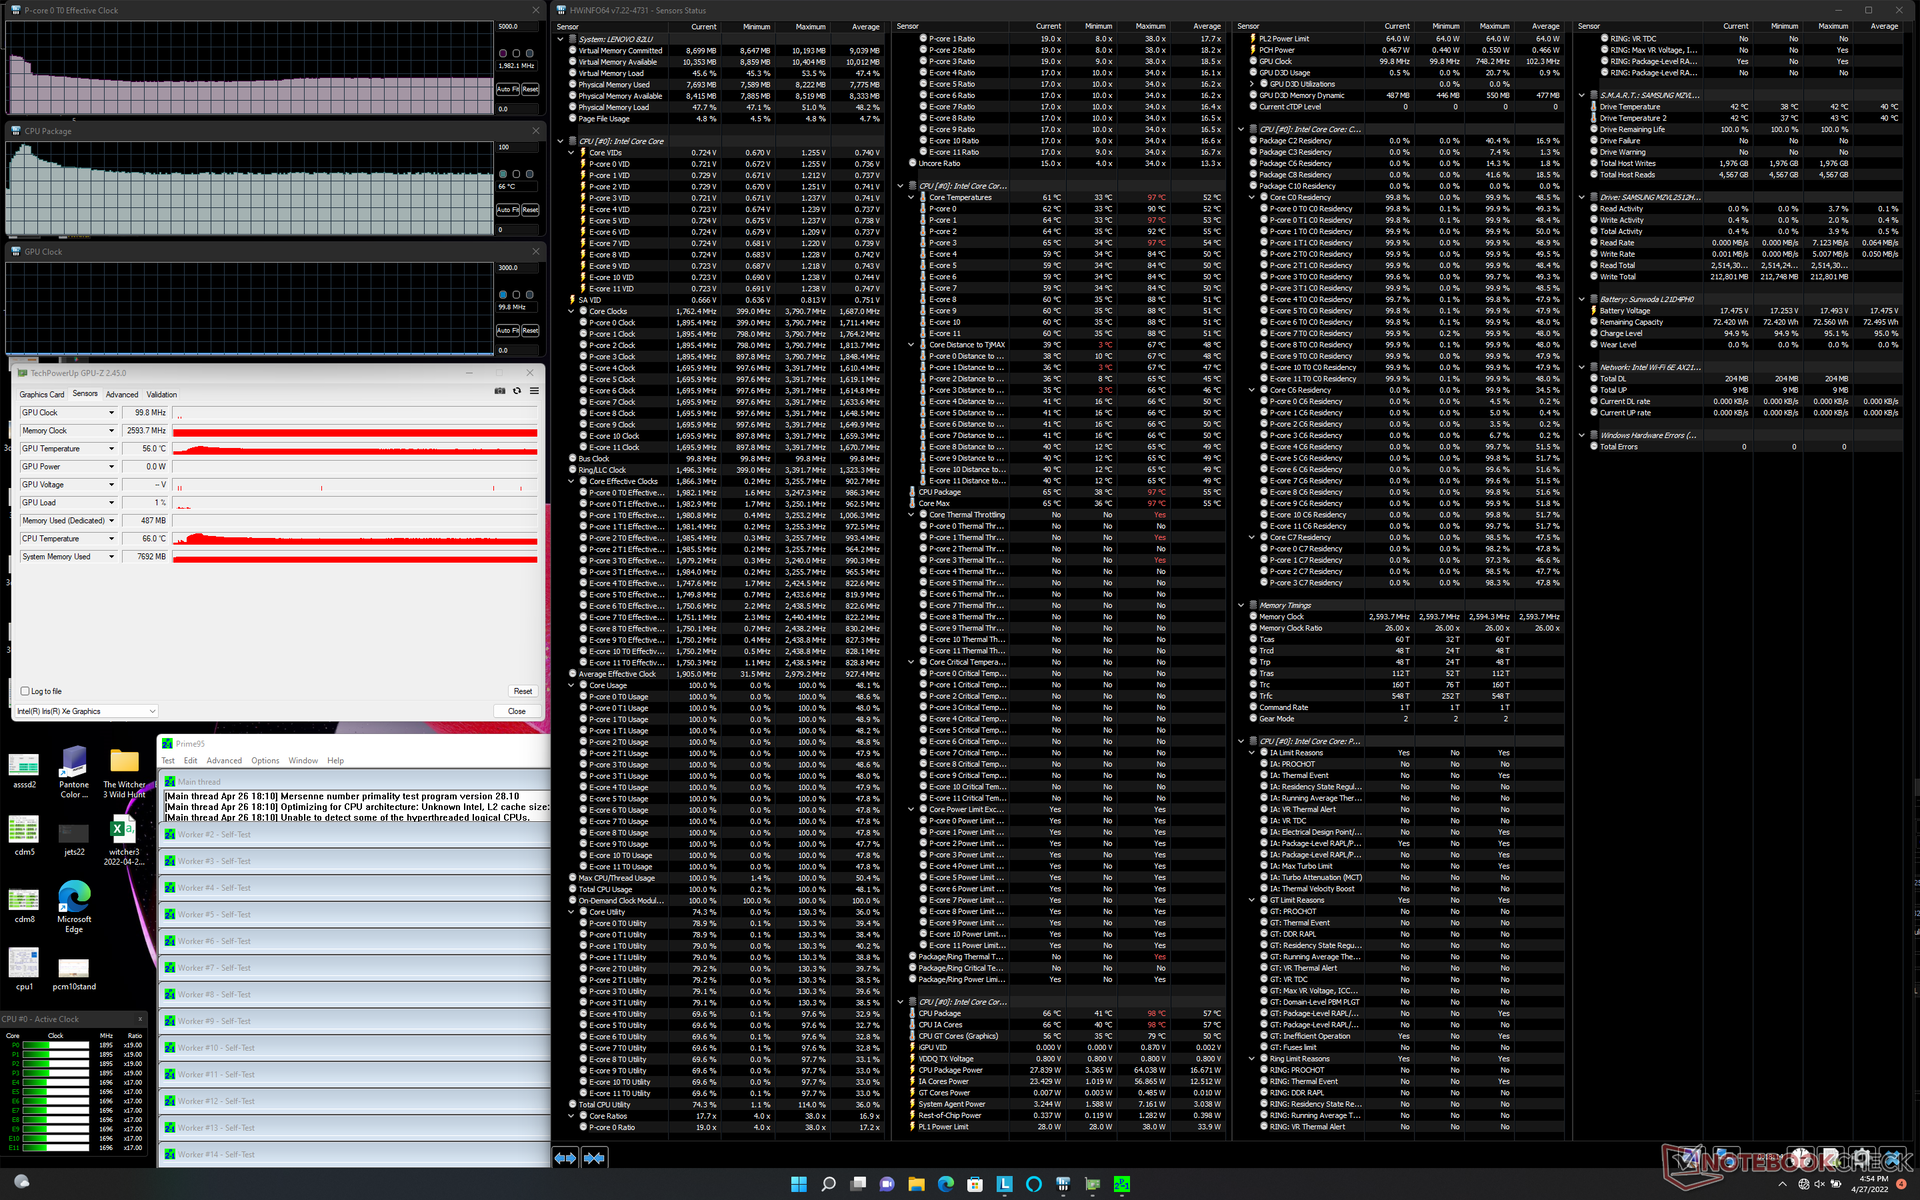
Task: Click Auto Fit in GPU Clock graph
Action: tap(506, 330)
